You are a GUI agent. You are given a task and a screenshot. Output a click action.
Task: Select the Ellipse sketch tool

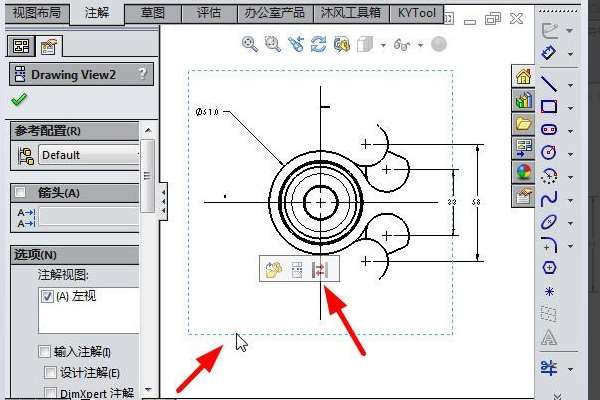(549, 222)
